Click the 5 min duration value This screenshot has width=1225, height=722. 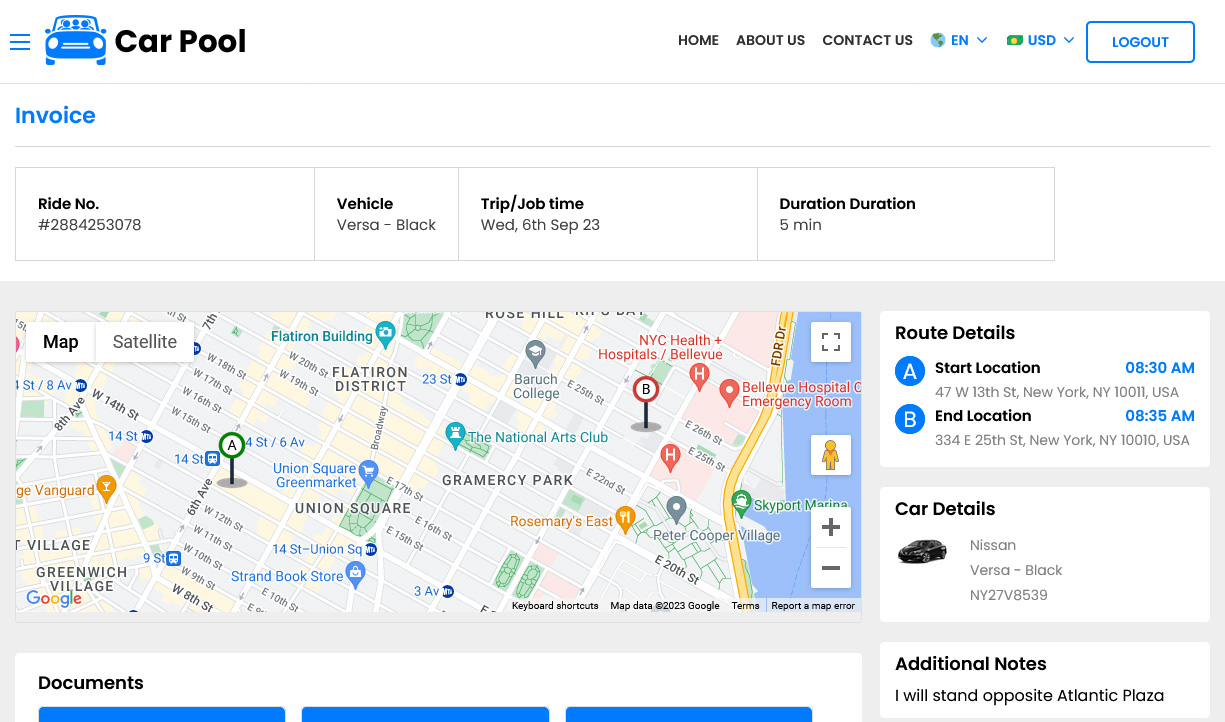(x=800, y=225)
